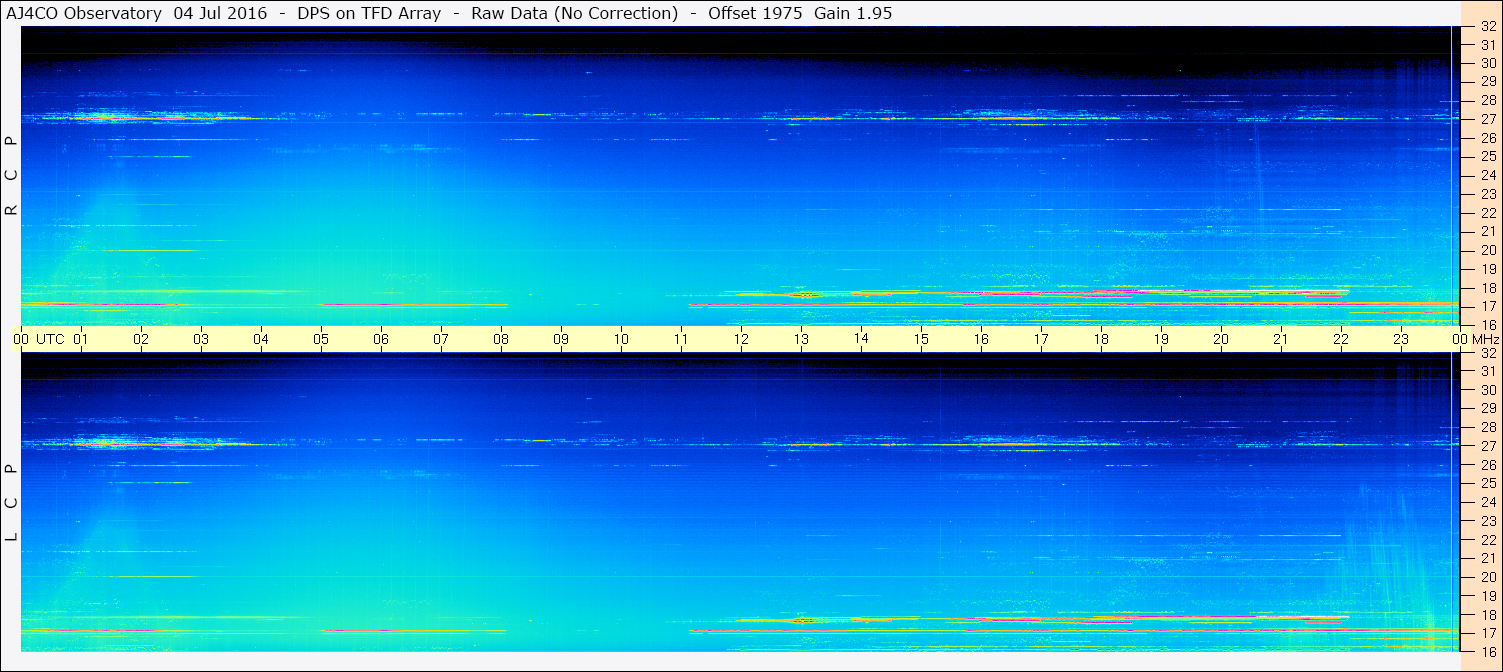Click the 11 hour marker on UTC axis
Screen dimensions: 1503x672
coord(681,339)
